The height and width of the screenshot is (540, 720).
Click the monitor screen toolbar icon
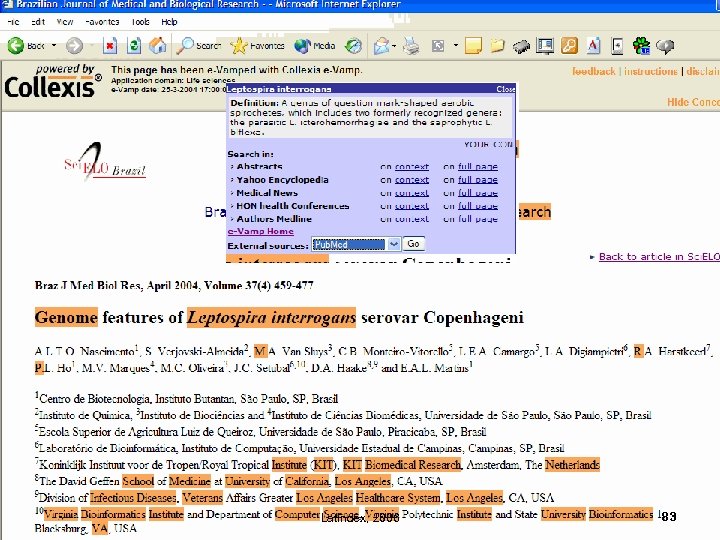(x=545, y=46)
